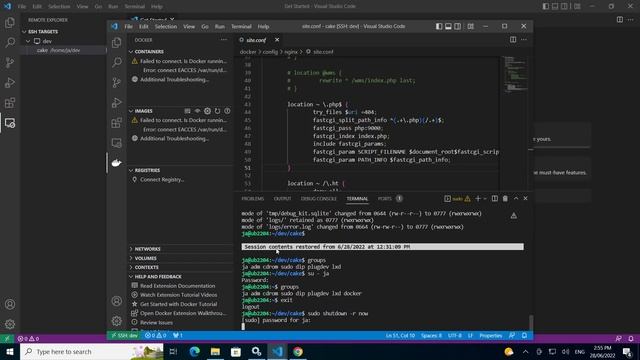
Task: Open Explorer view in the front VS Code window
Action: [x=117, y=42]
